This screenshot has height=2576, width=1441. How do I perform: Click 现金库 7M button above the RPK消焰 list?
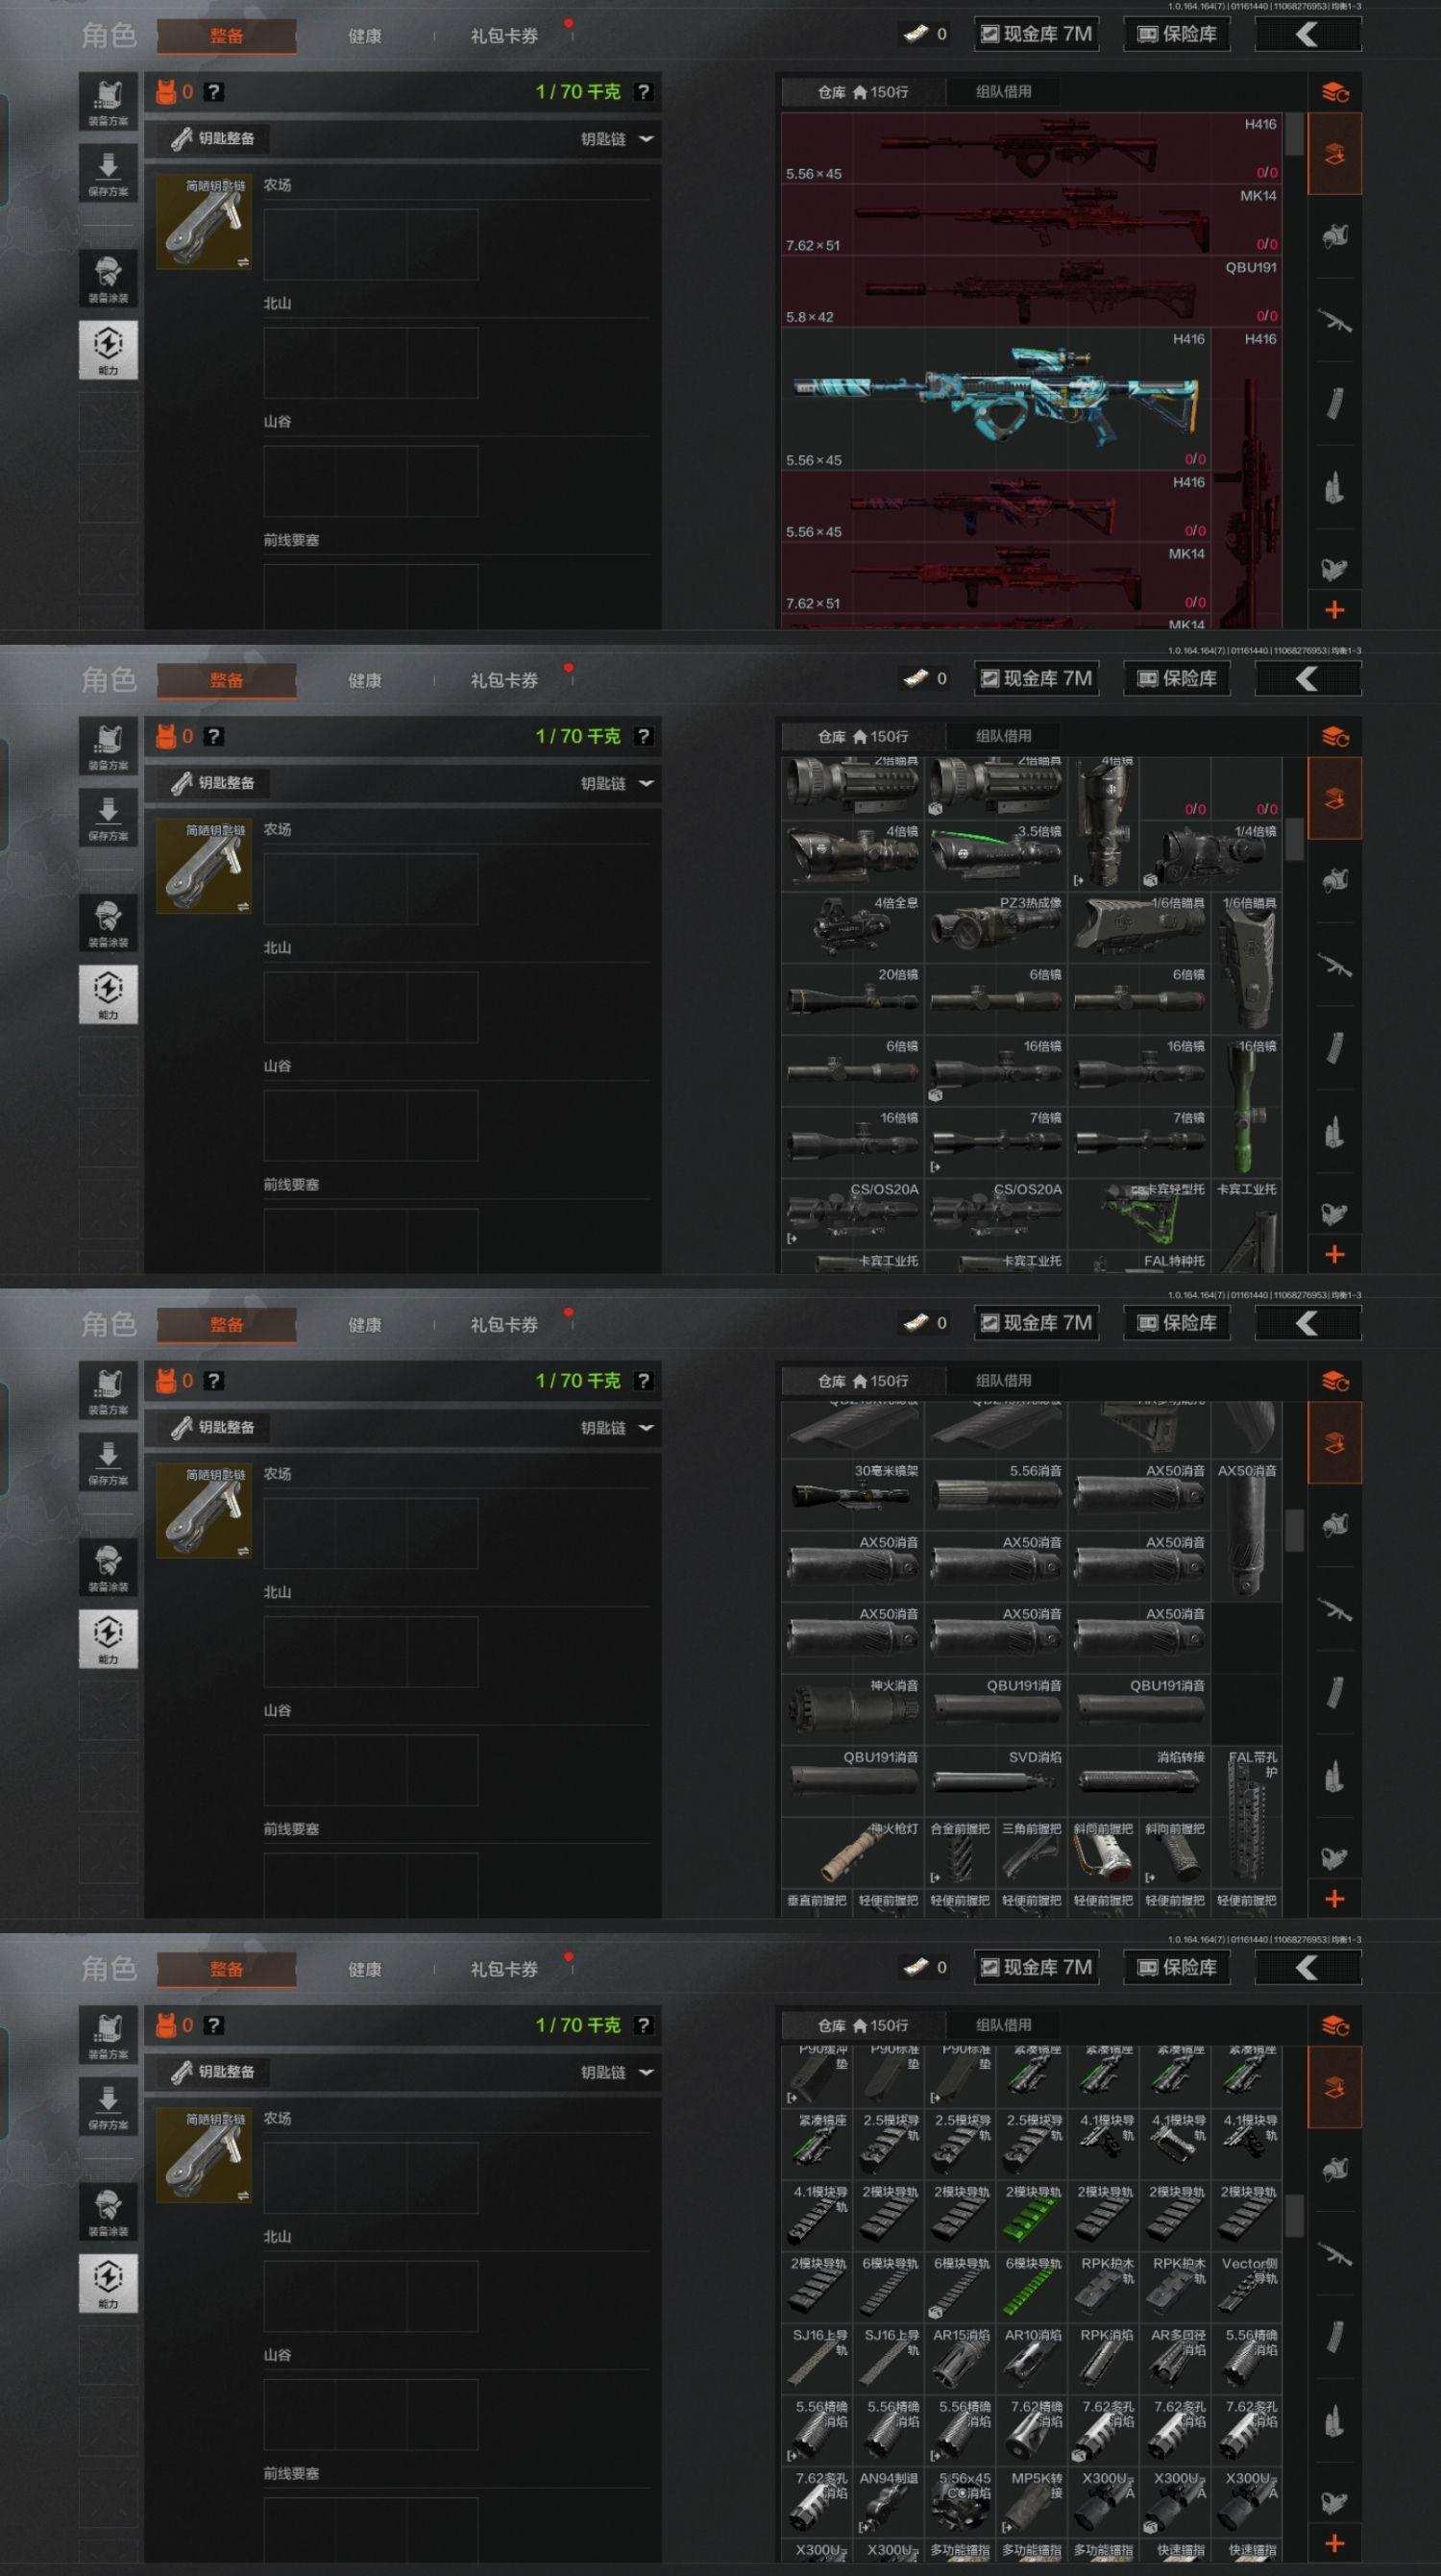tap(1036, 1967)
